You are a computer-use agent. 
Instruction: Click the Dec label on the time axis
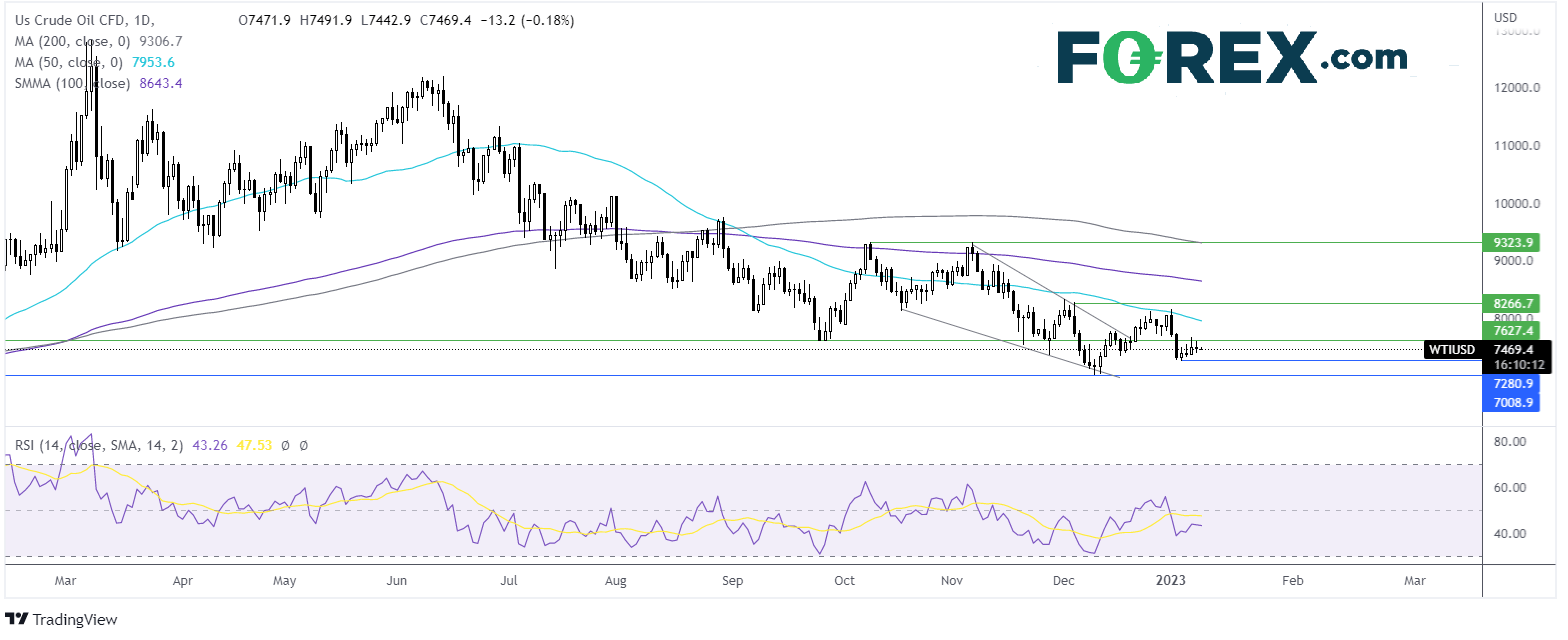(1064, 580)
